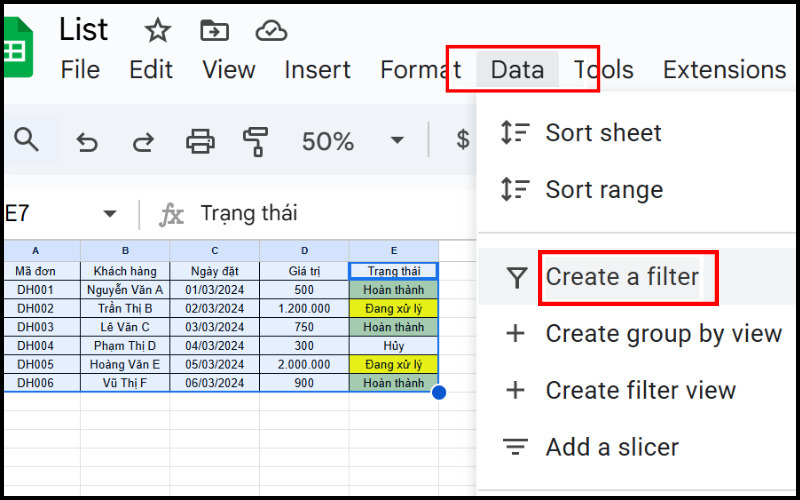
Task: Check the cloud saved status icon
Action: click(271, 31)
